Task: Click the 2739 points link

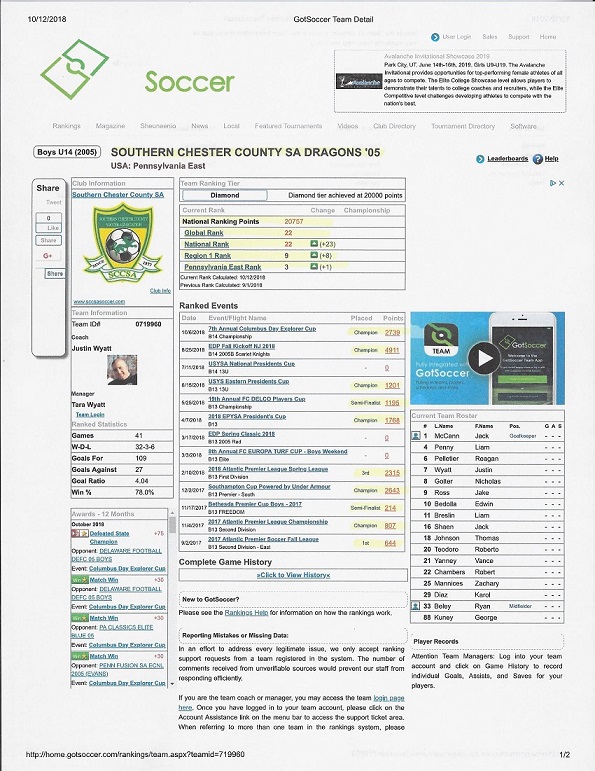Action: pyautogui.click(x=392, y=332)
